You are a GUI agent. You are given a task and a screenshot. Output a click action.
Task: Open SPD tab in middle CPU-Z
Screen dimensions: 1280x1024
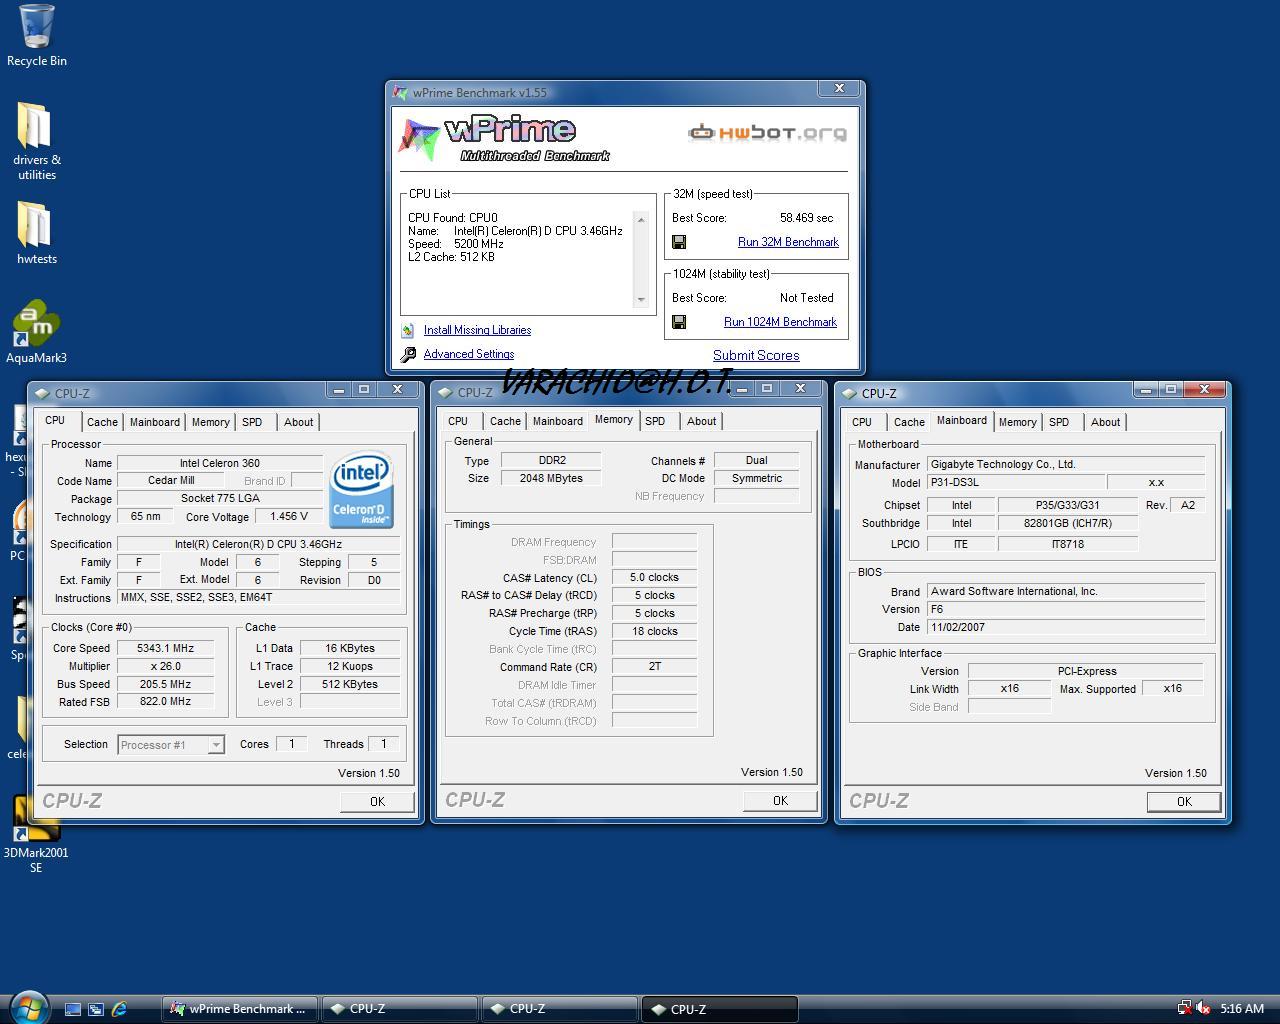point(655,421)
